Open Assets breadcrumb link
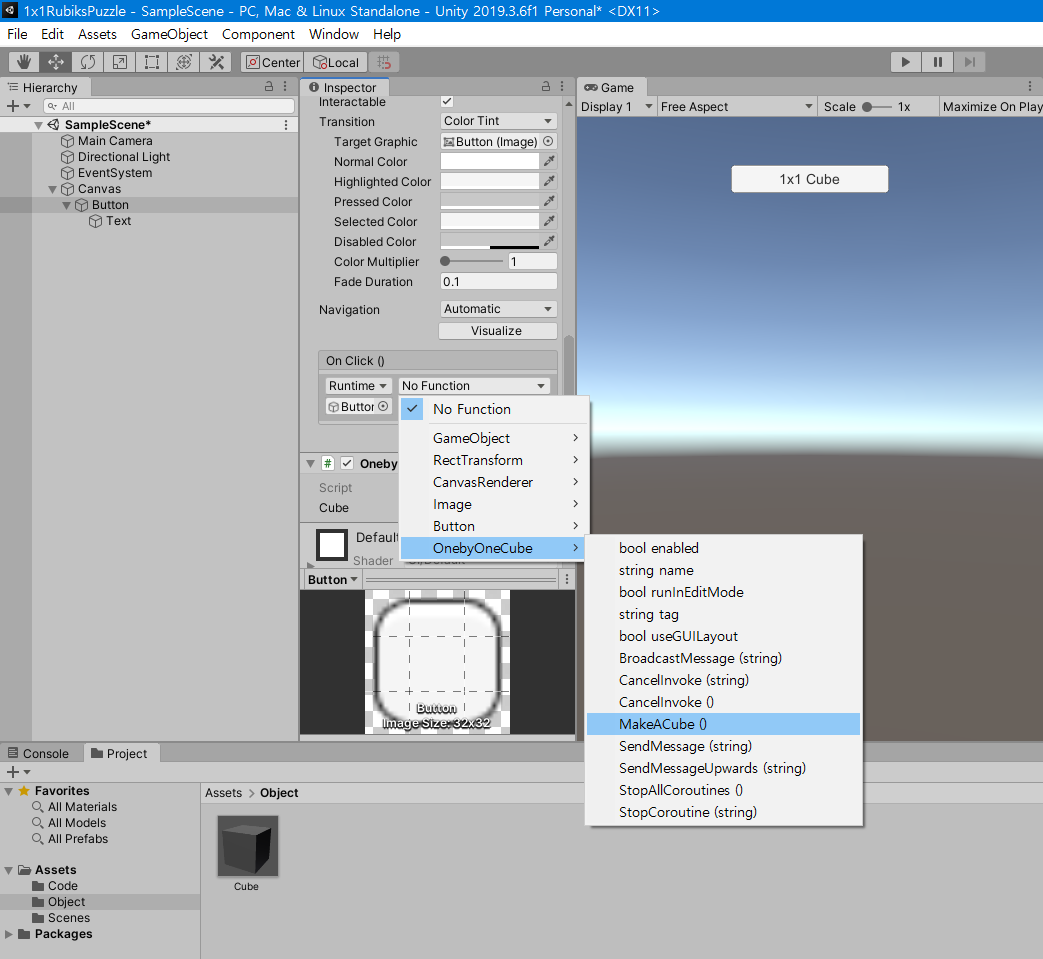The image size is (1043, 959). coord(224,793)
